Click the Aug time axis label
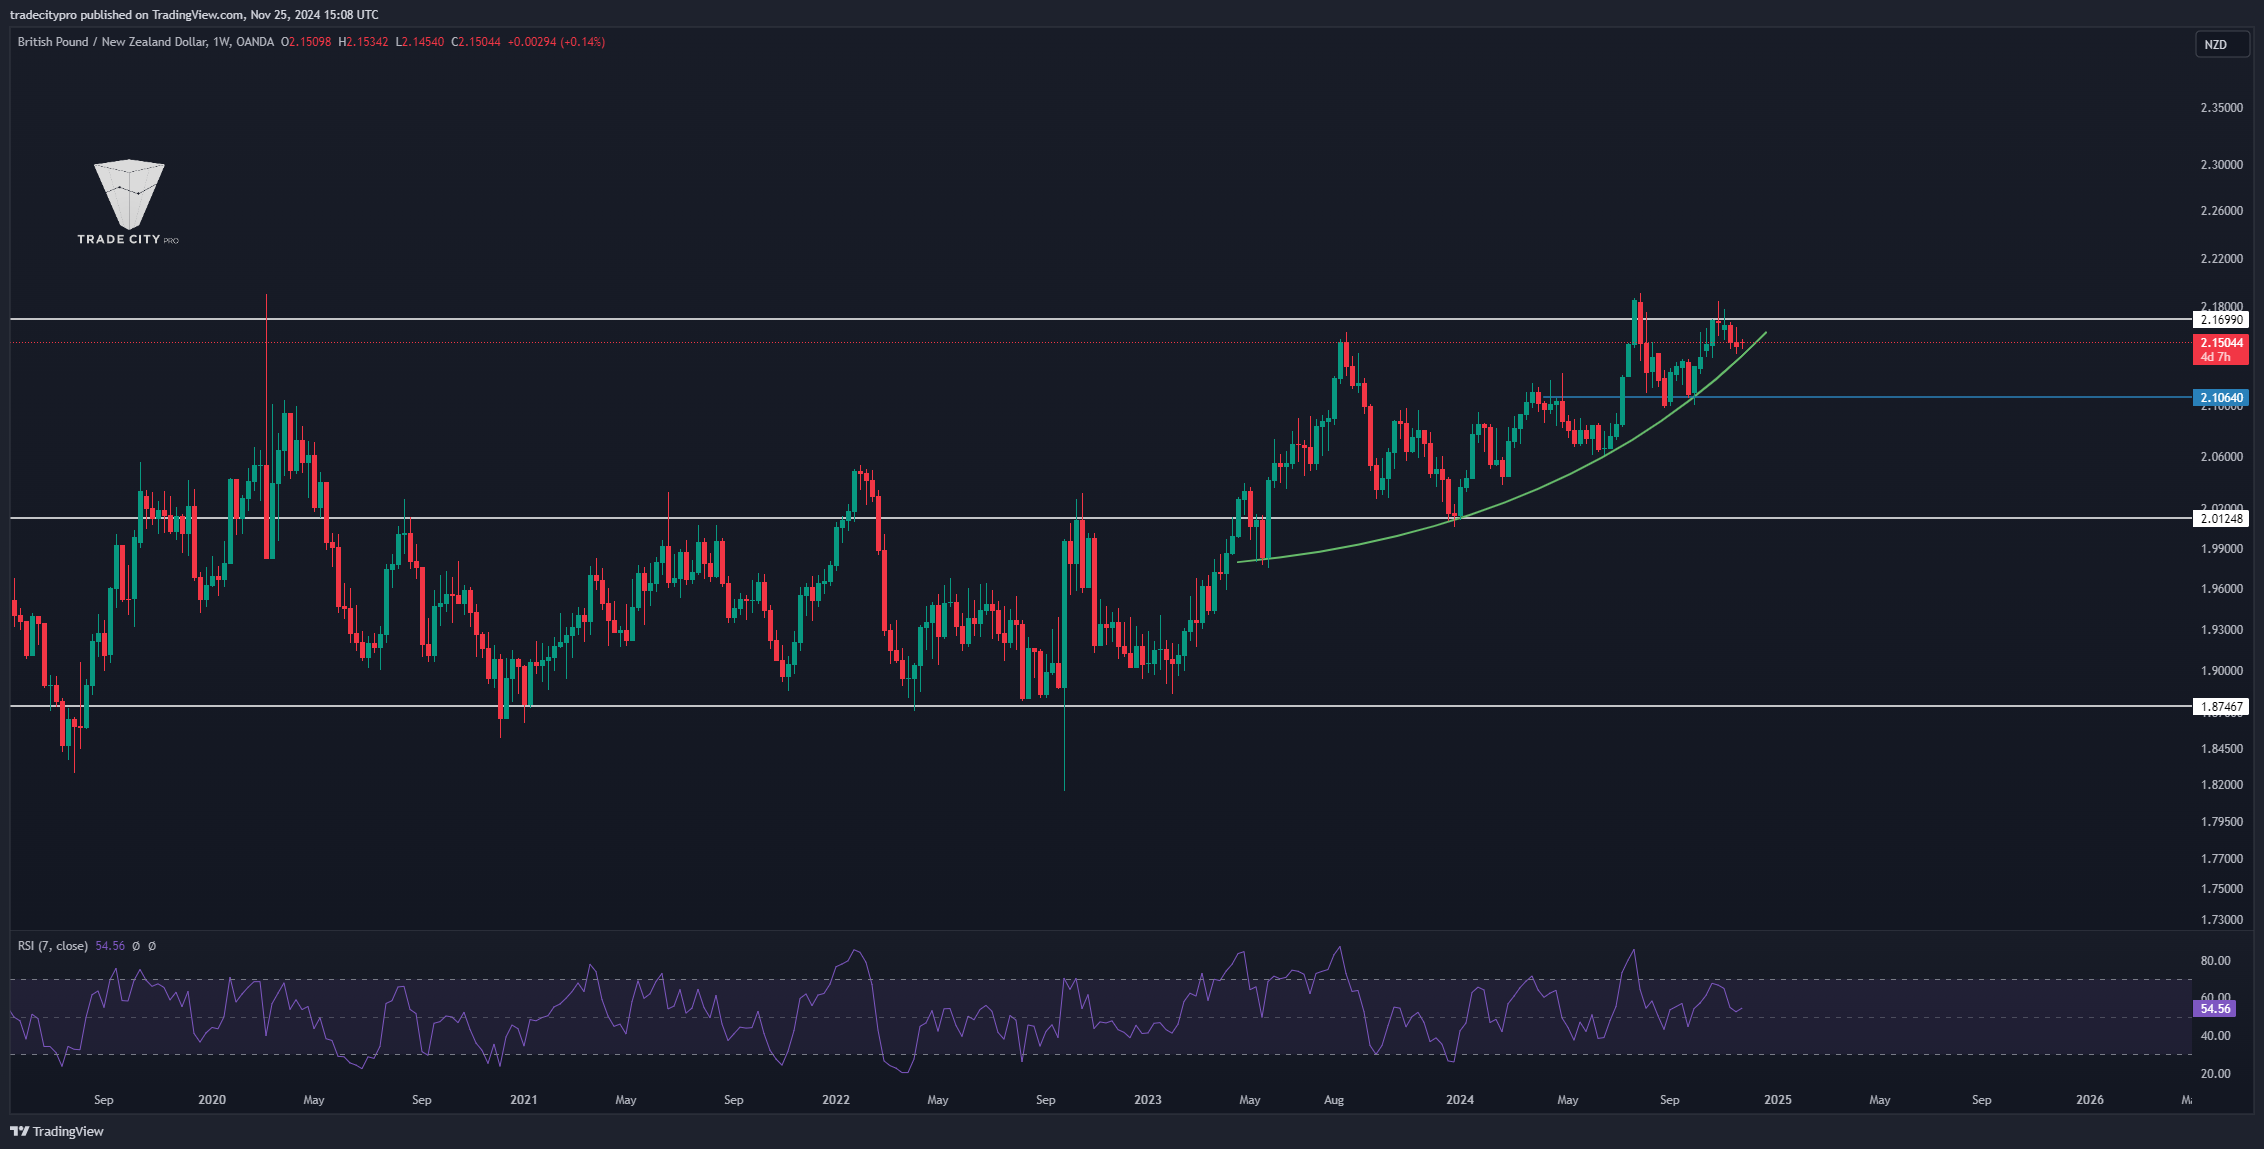This screenshot has height=1149, width=2264. (1334, 1100)
